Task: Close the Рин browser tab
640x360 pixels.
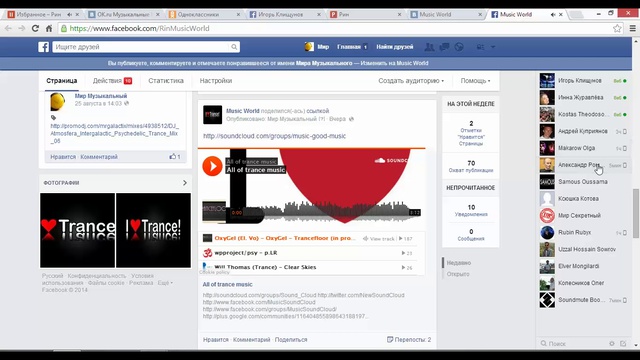Action: (399, 14)
